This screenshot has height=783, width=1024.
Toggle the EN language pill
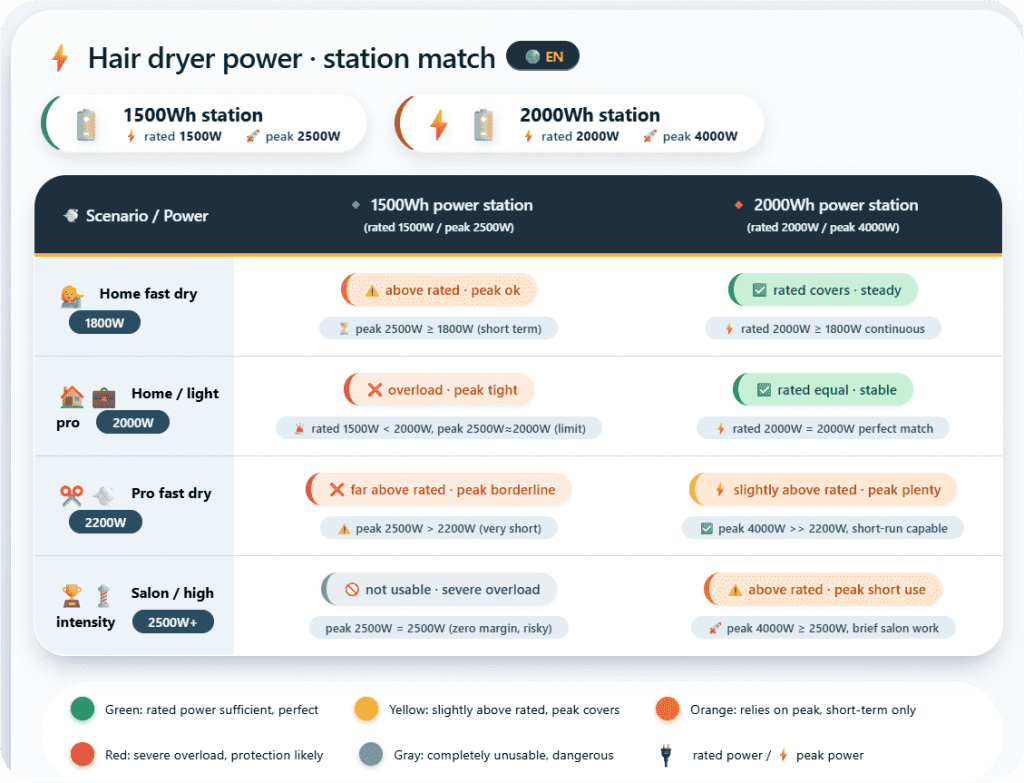543,57
